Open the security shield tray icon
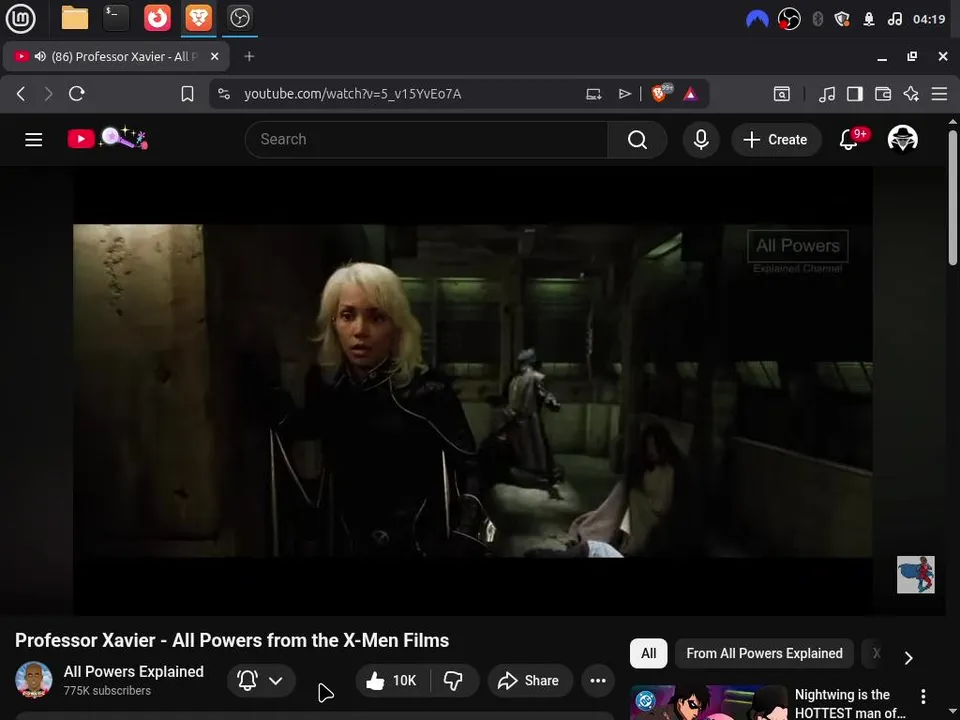The image size is (960, 720). click(842, 19)
